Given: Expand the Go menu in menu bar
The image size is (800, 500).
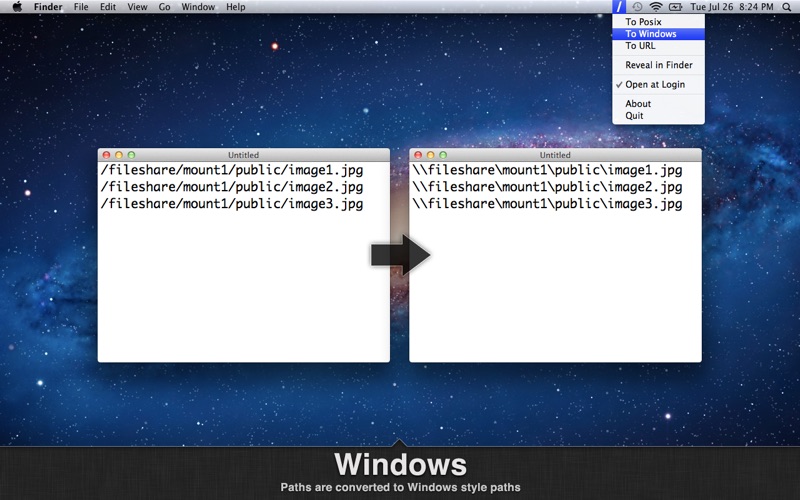Looking at the screenshot, I should [x=164, y=7].
